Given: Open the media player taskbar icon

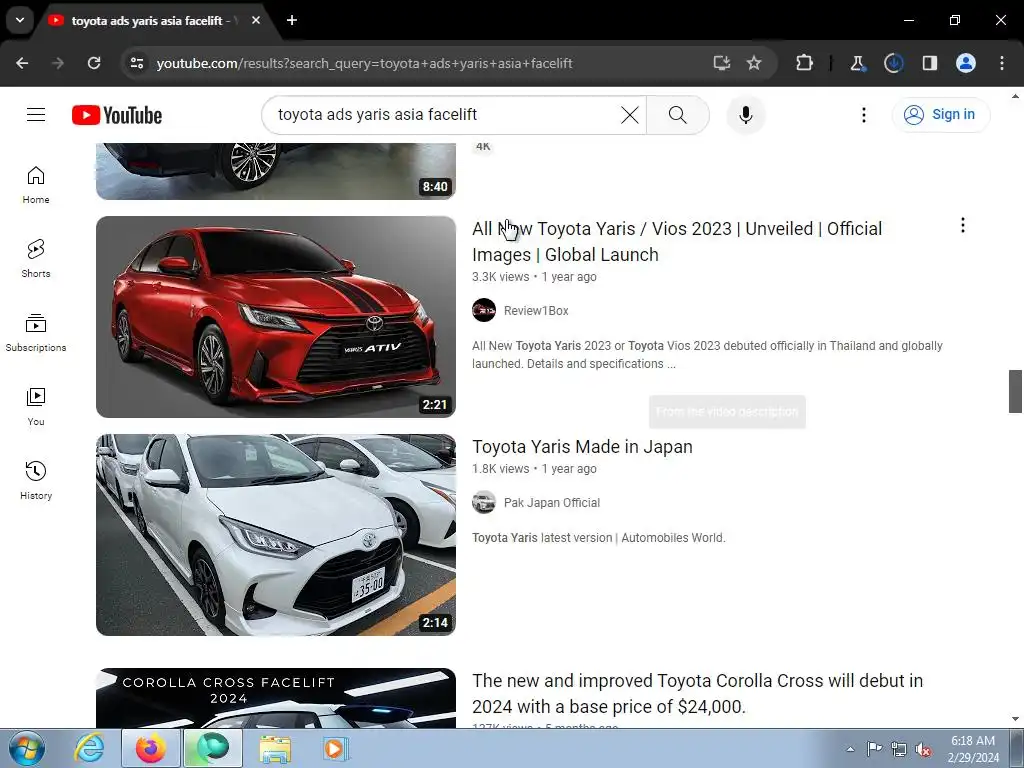Looking at the screenshot, I should pyautogui.click(x=336, y=748).
